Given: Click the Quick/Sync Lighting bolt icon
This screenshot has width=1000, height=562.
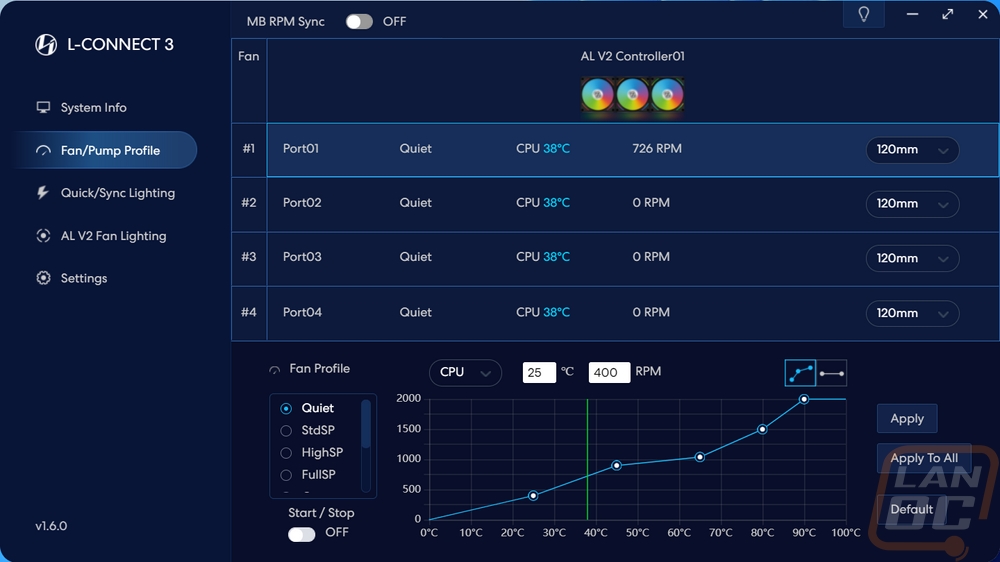Looking at the screenshot, I should tap(43, 193).
